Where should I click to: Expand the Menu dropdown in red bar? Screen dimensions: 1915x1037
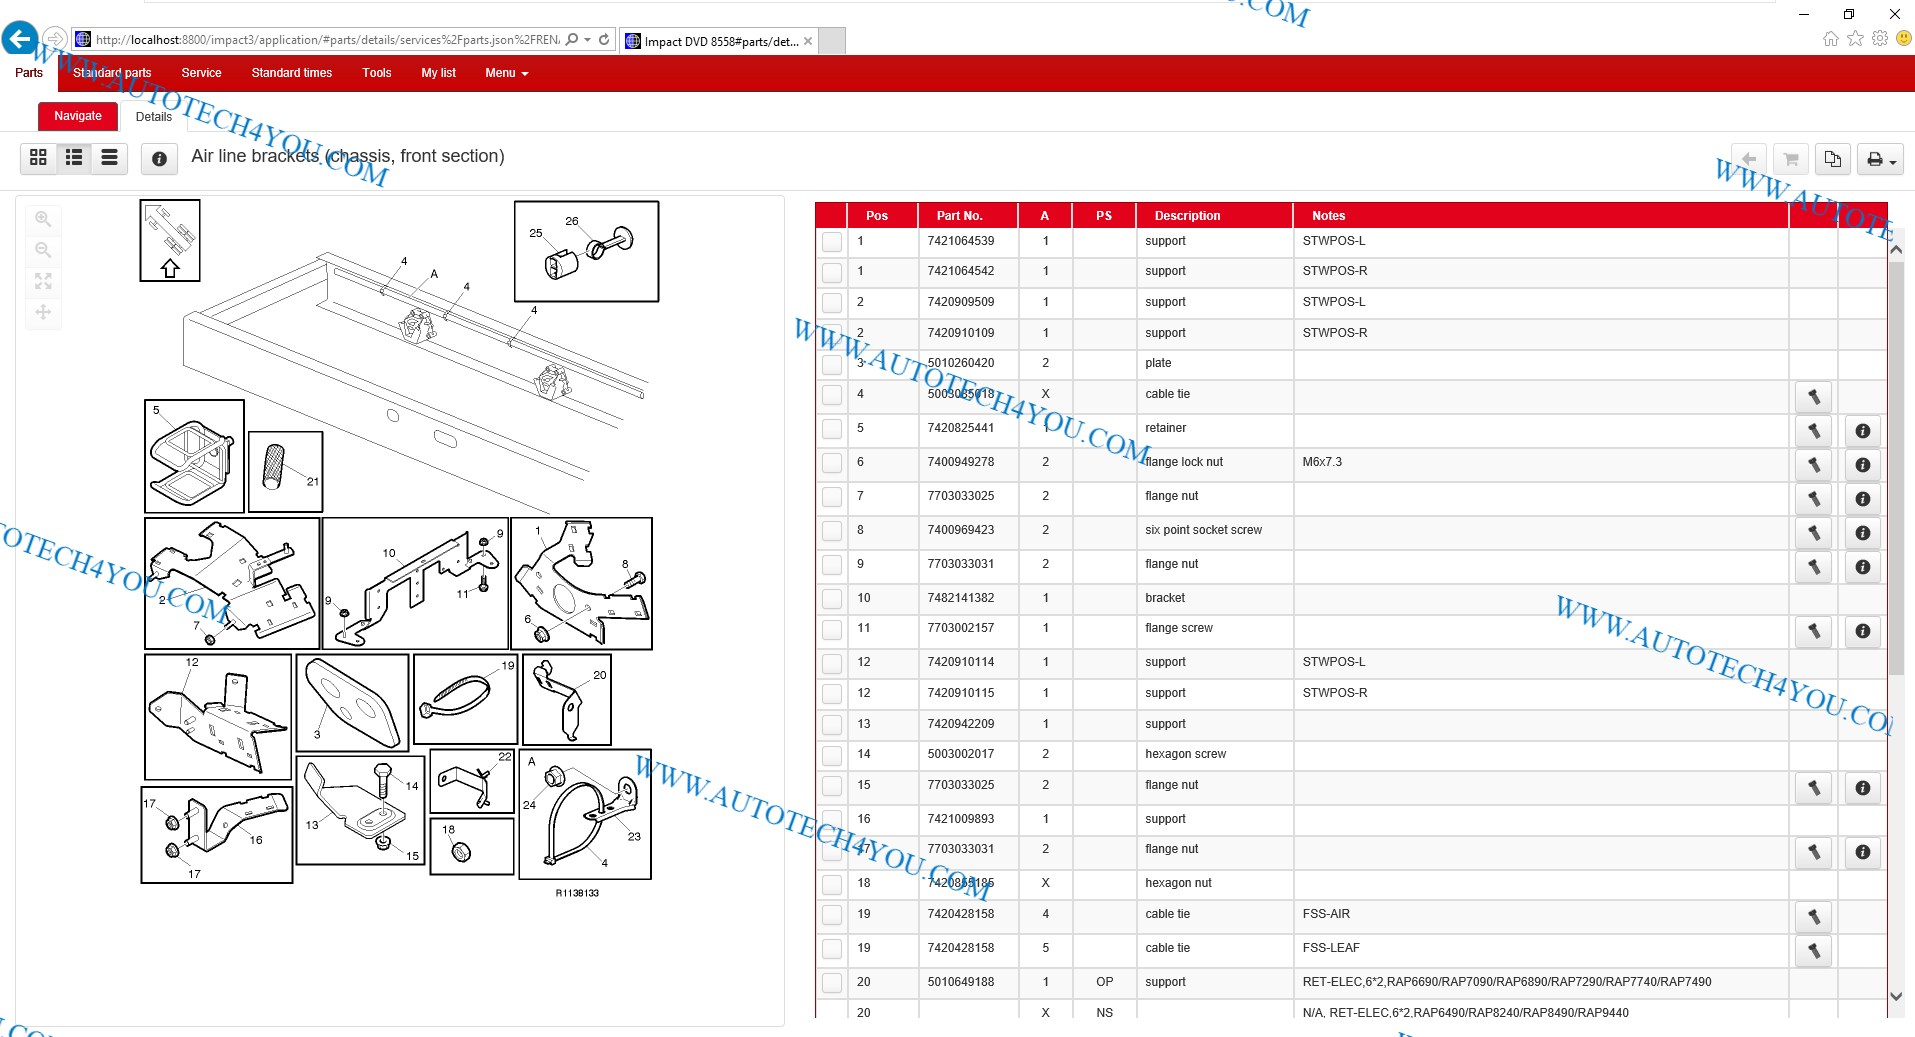[506, 73]
